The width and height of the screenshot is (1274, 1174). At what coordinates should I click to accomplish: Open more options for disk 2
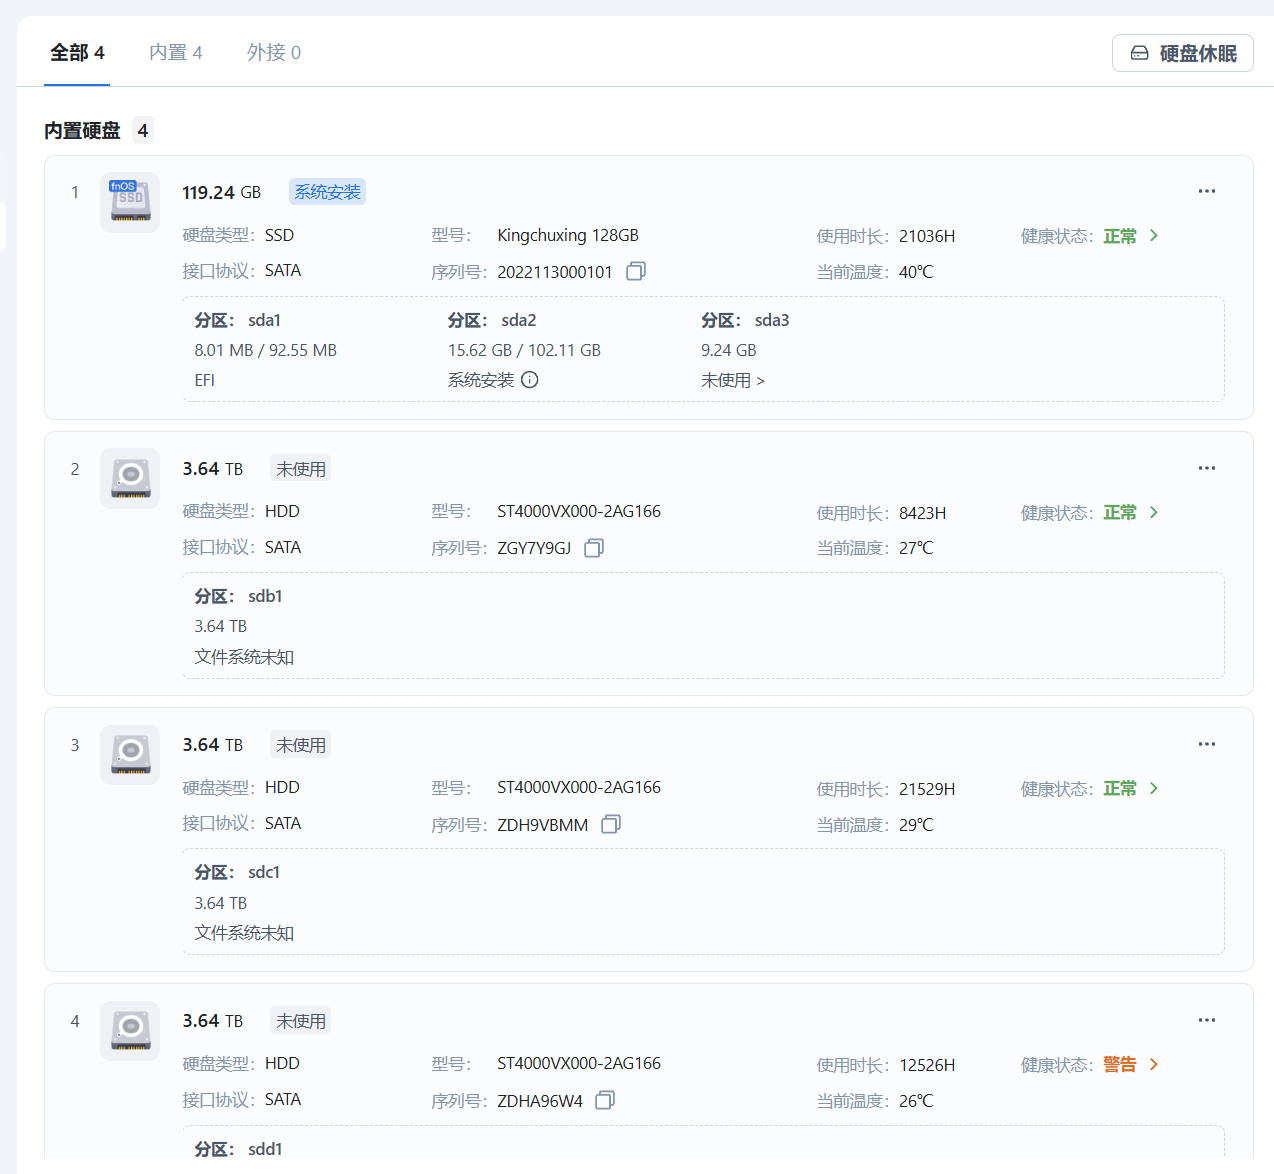(x=1207, y=468)
